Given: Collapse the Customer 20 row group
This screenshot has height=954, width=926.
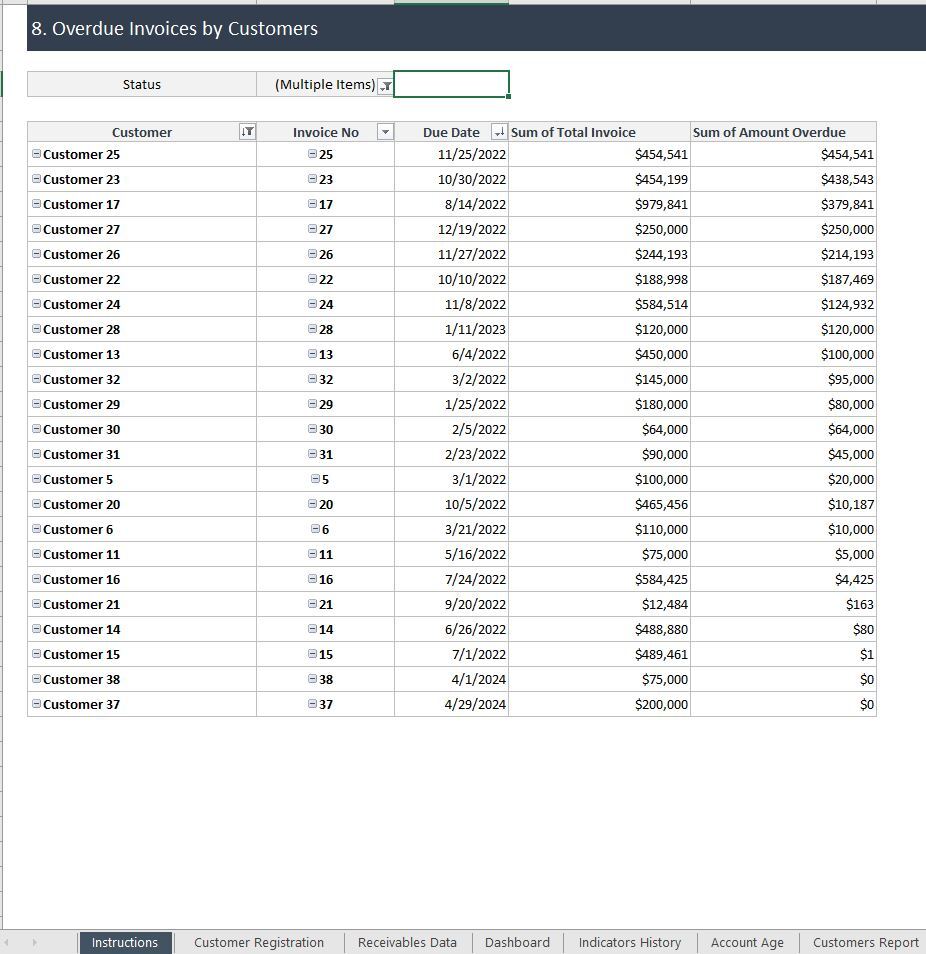Looking at the screenshot, I should coord(37,504).
